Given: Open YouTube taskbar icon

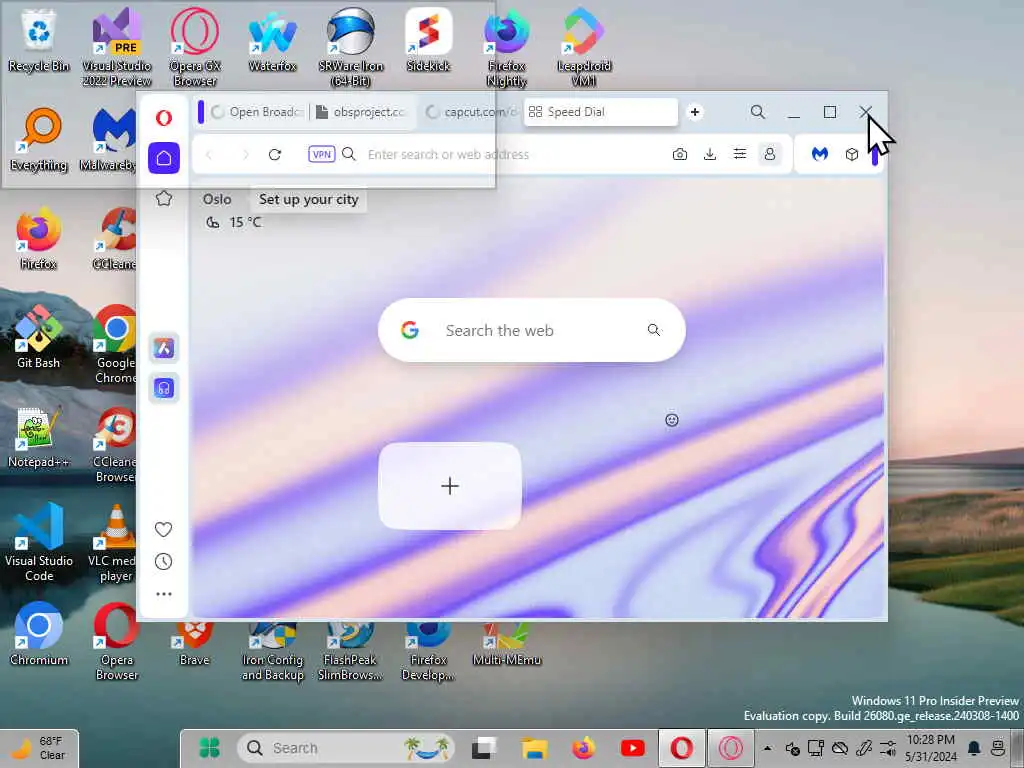Looking at the screenshot, I should tap(632, 748).
